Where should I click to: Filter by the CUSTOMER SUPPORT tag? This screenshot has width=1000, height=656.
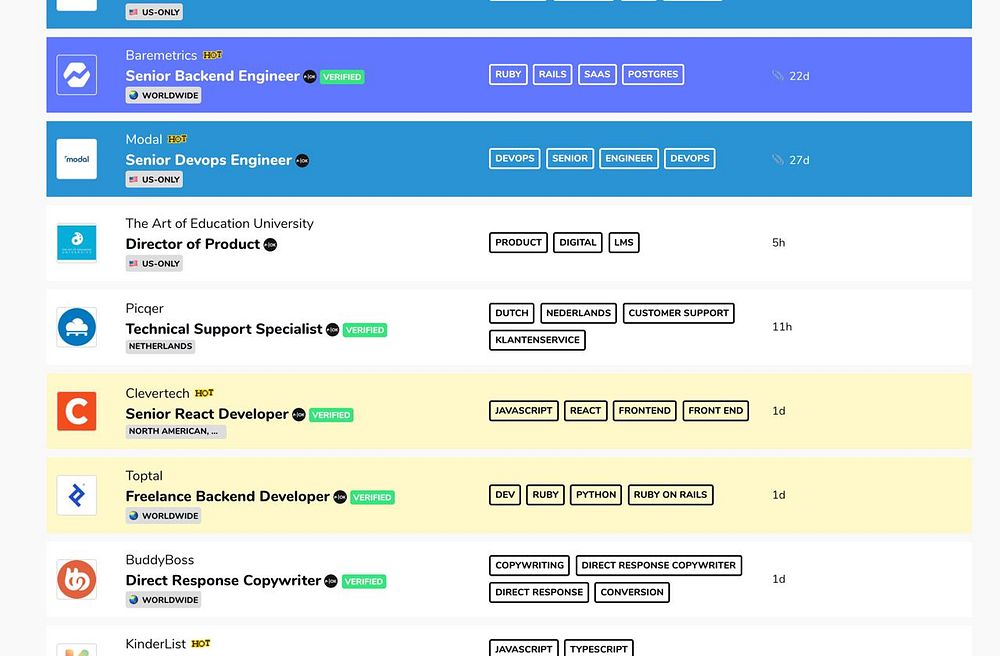pos(679,313)
